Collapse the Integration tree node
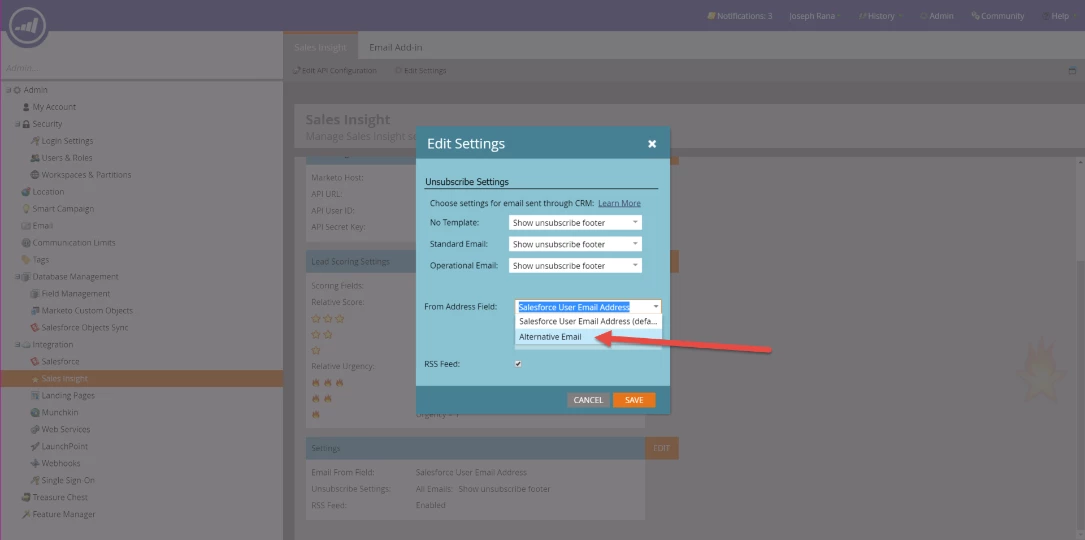Image resolution: width=1085 pixels, height=540 pixels. (x=17, y=344)
